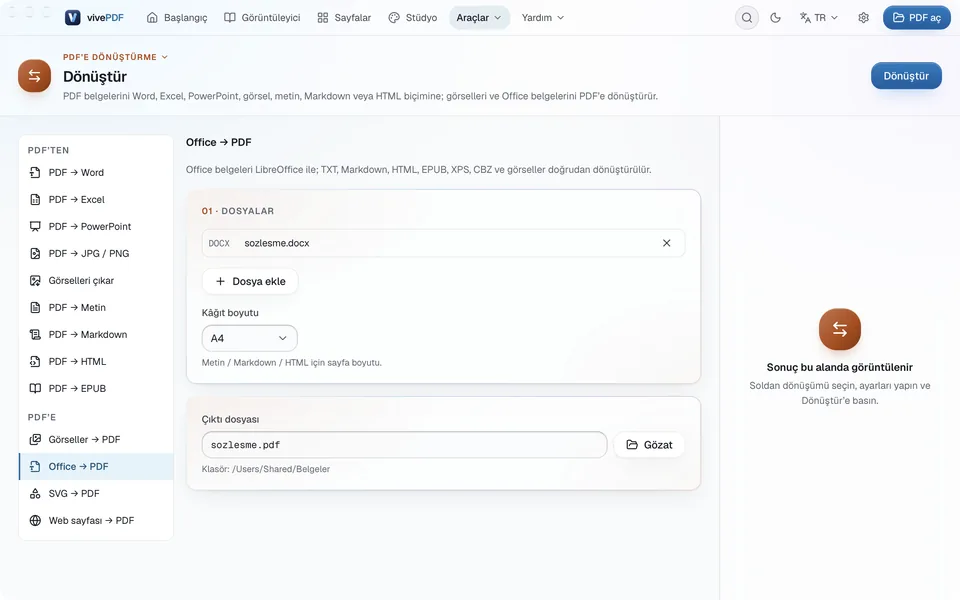Expand the Araçlar menu
Screen dimensions: 960x600
[x=479, y=18]
